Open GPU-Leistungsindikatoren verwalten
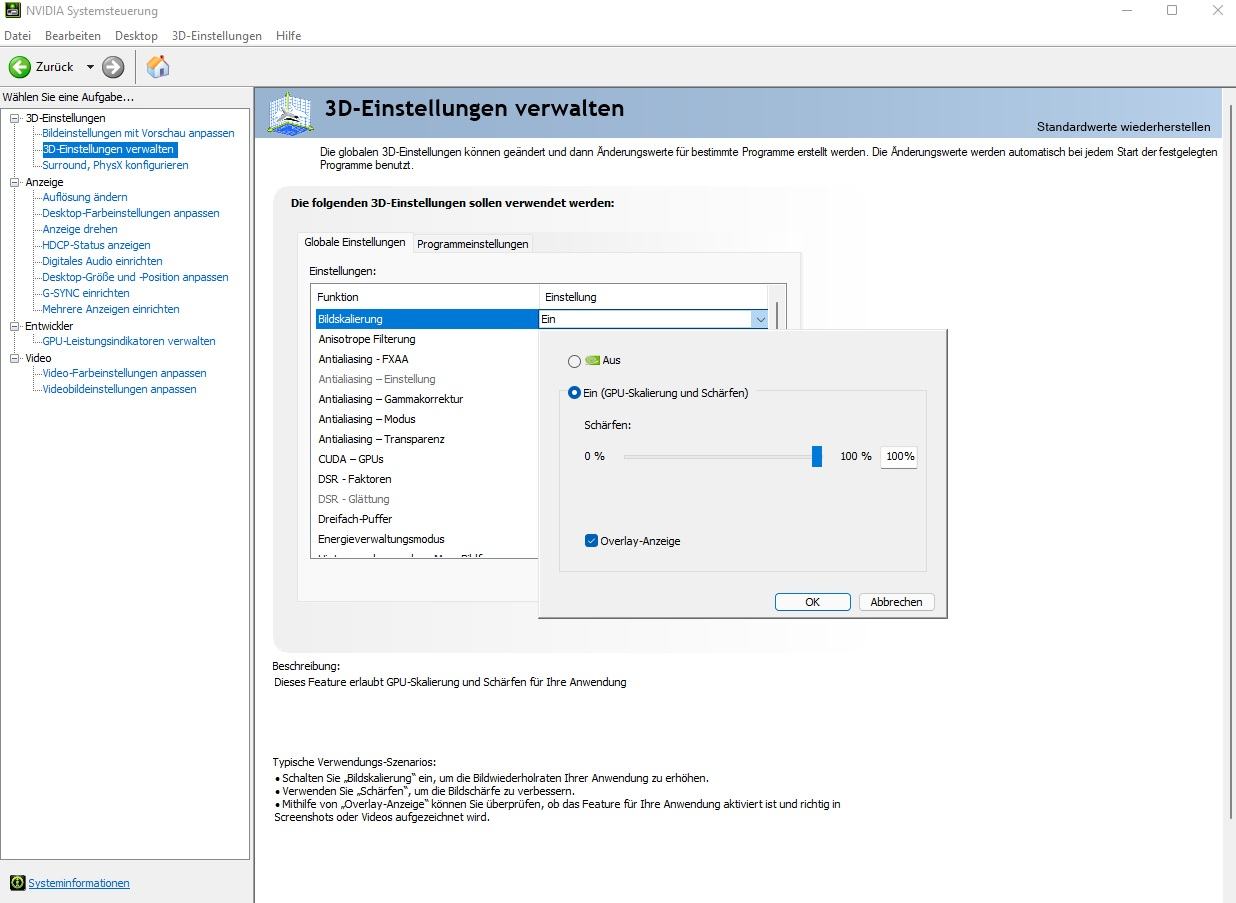 129,341
